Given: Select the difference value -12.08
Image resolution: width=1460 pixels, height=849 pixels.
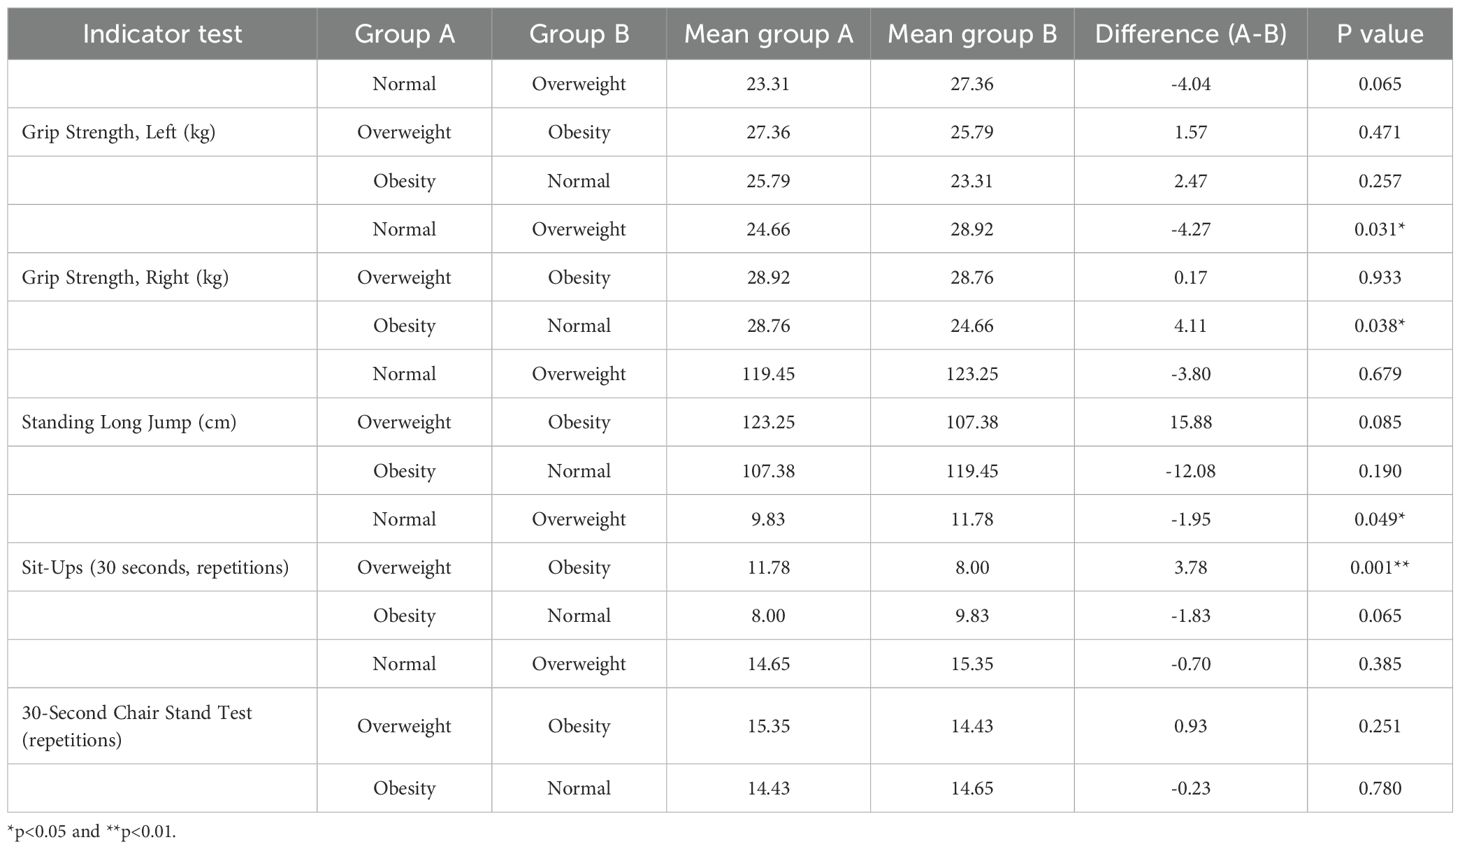Looking at the screenshot, I should click(x=1190, y=470).
